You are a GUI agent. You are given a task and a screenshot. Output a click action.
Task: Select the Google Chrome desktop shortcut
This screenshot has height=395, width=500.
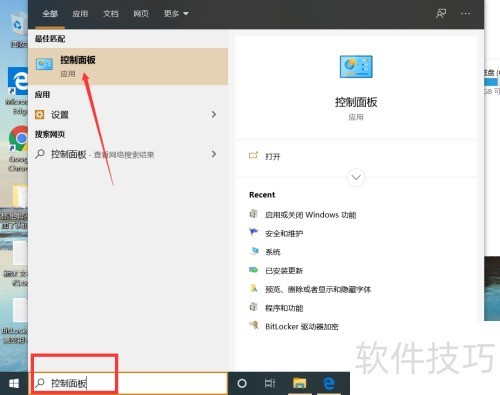[18, 149]
